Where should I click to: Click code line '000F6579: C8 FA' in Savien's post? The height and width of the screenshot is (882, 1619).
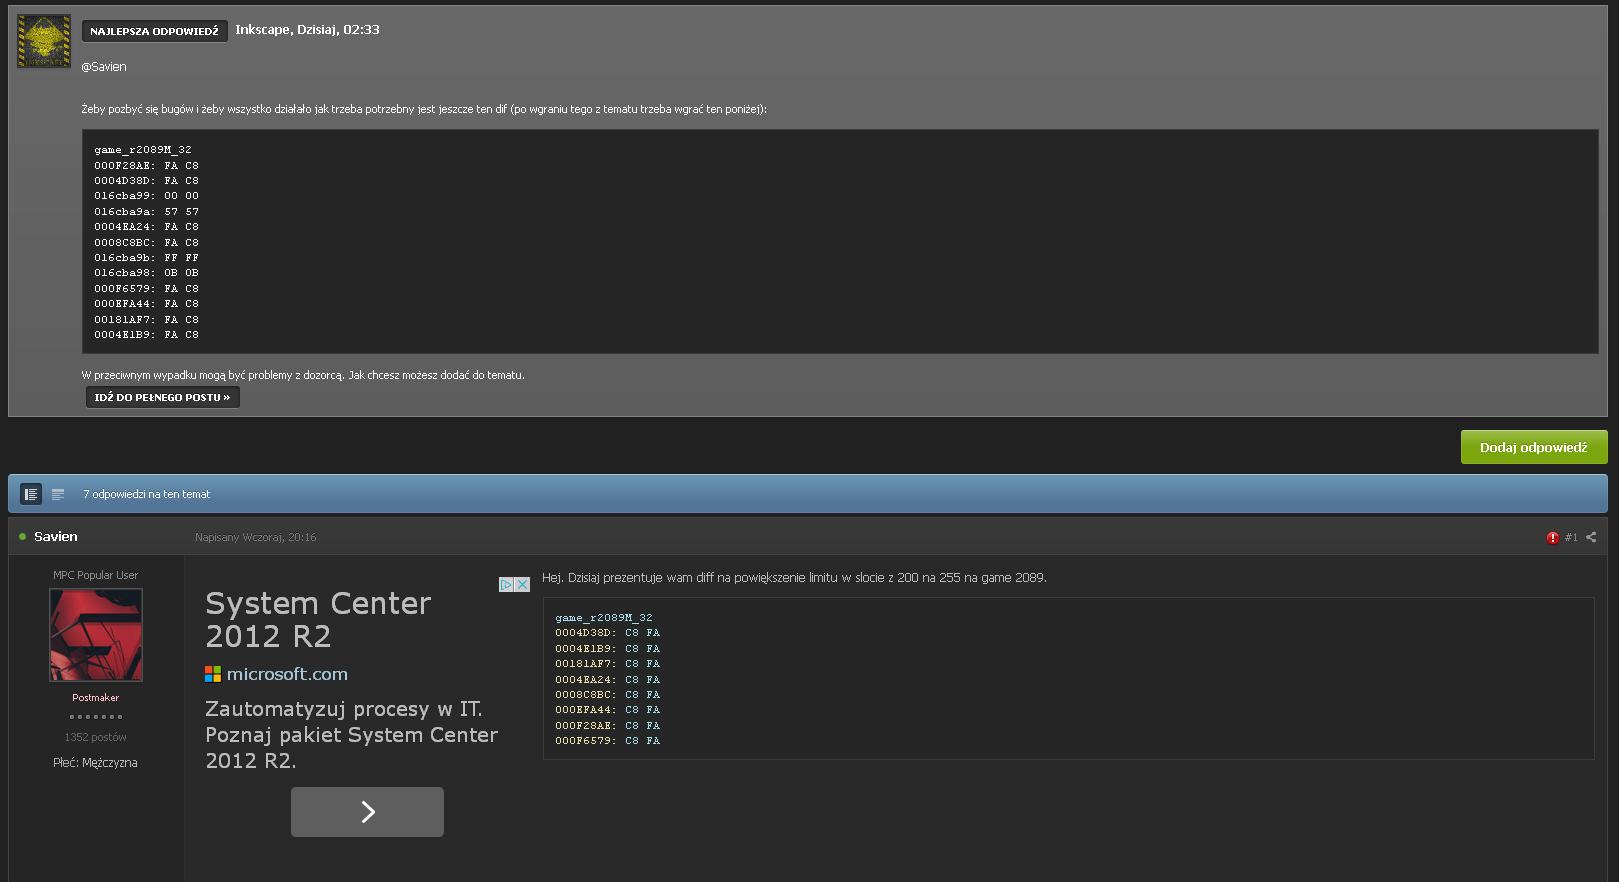click(608, 741)
